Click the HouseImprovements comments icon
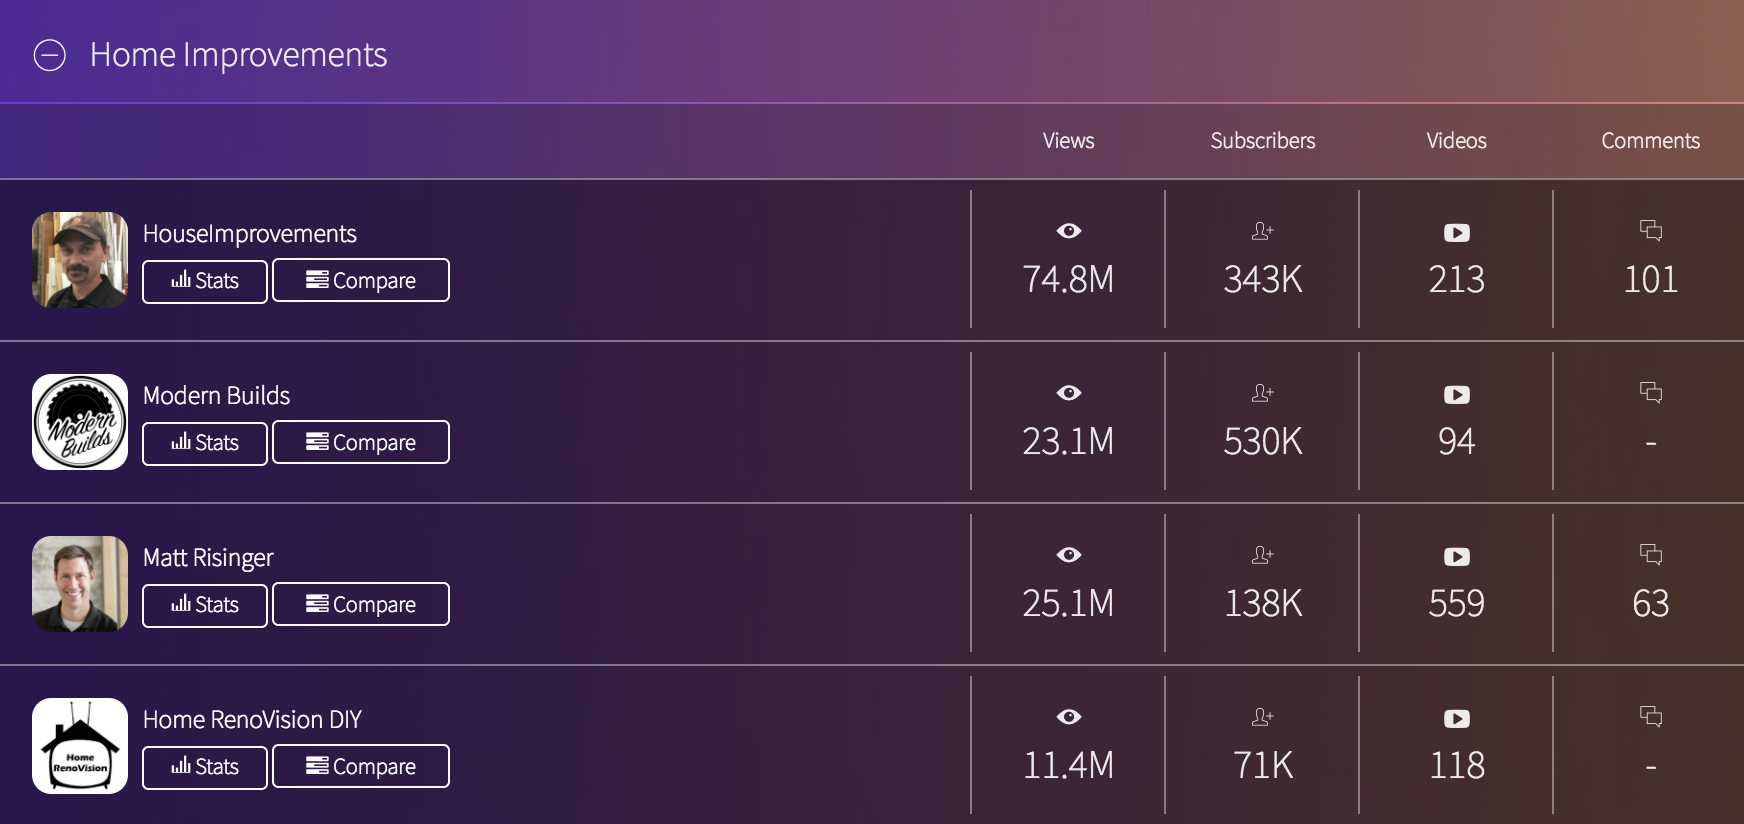Screen dimensions: 1744x824 (x=1650, y=231)
